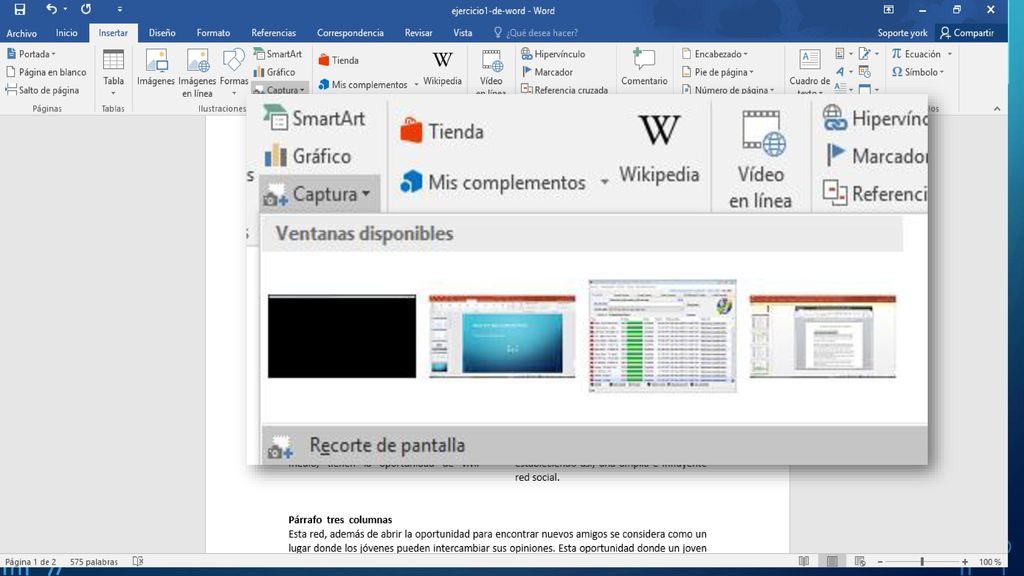Viewport: 1024px width, 576px height.
Task: Choose Recorte de pantalla
Action: (x=594, y=445)
